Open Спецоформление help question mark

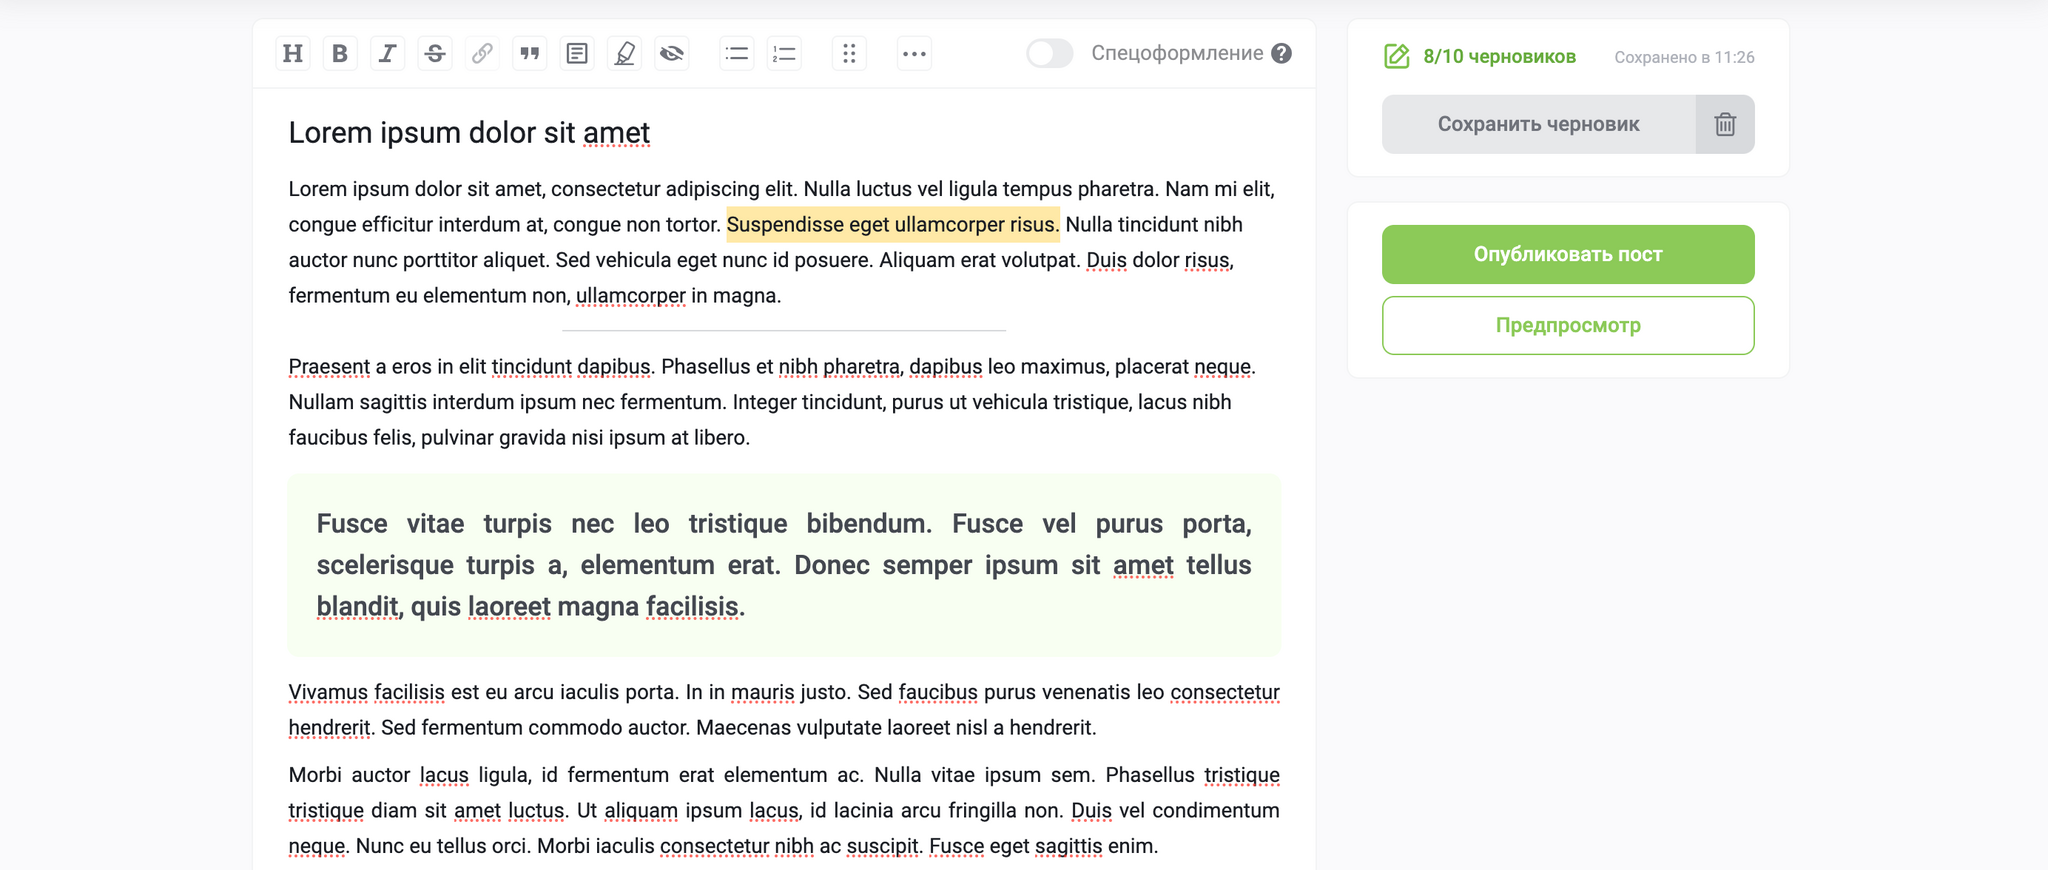[1281, 54]
